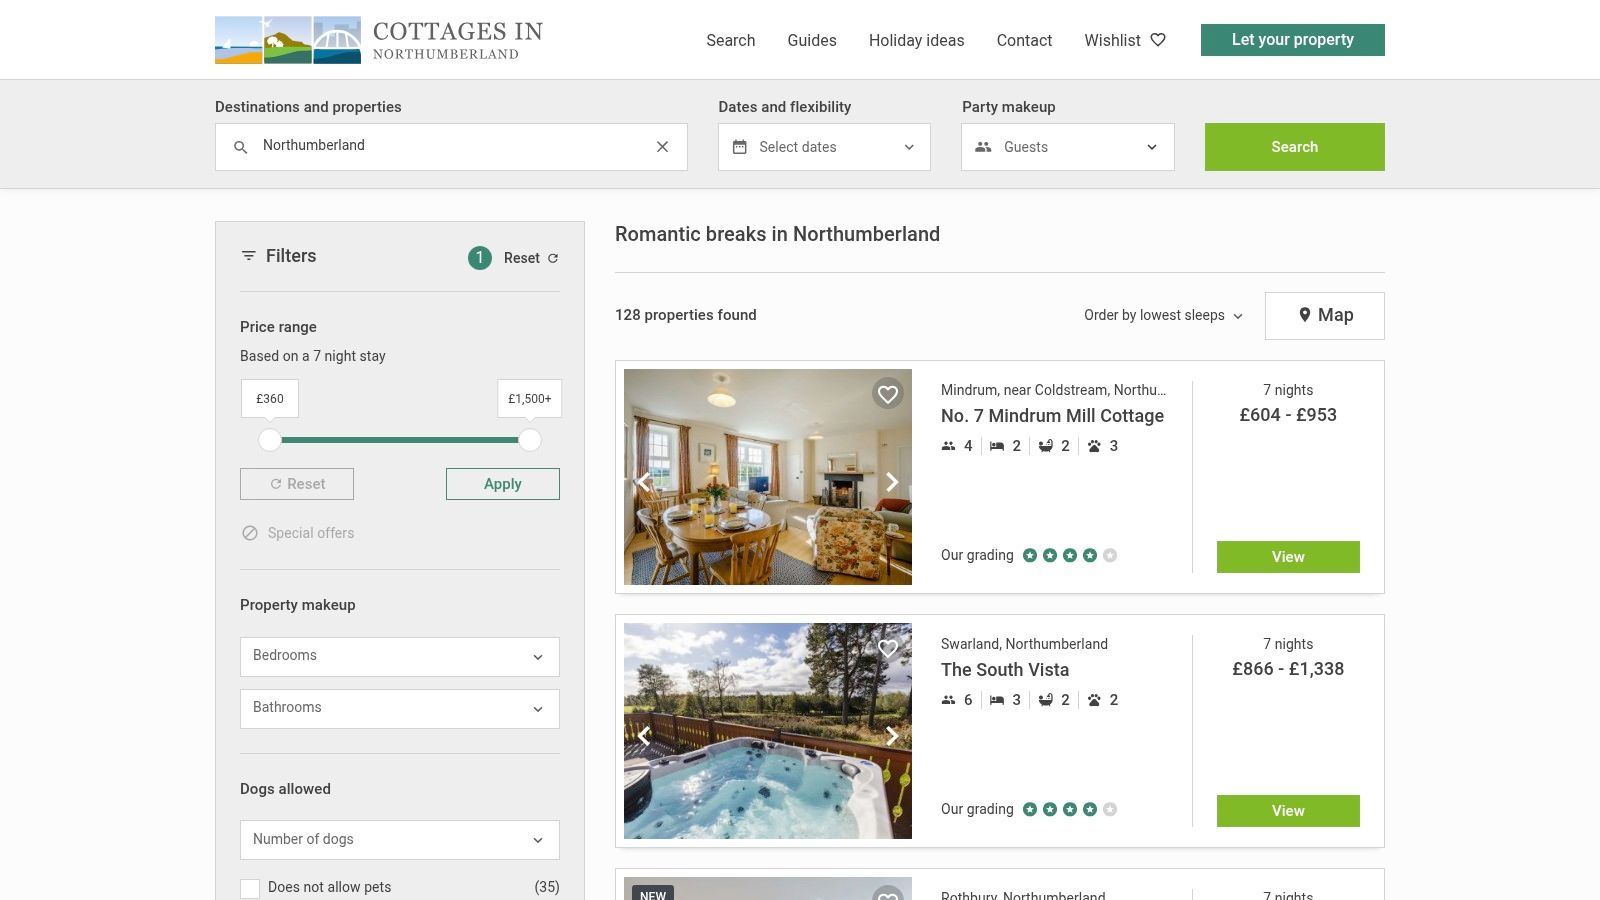Open the Mindrum Mill Cottage living room photo
The width and height of the screenshot is (1600, 900).
768,477
